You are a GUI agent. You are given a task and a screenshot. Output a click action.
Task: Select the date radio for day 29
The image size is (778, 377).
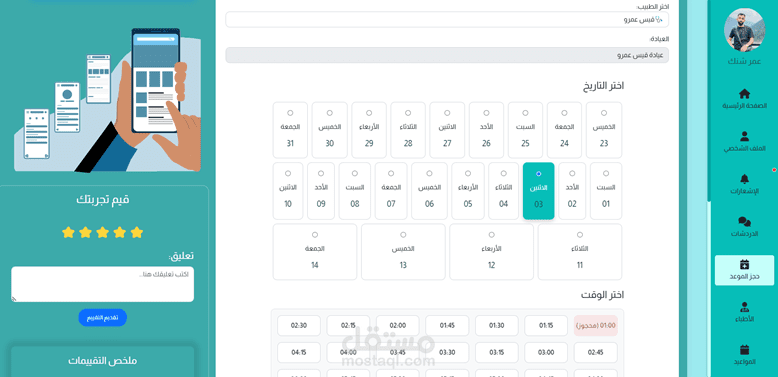369,113
